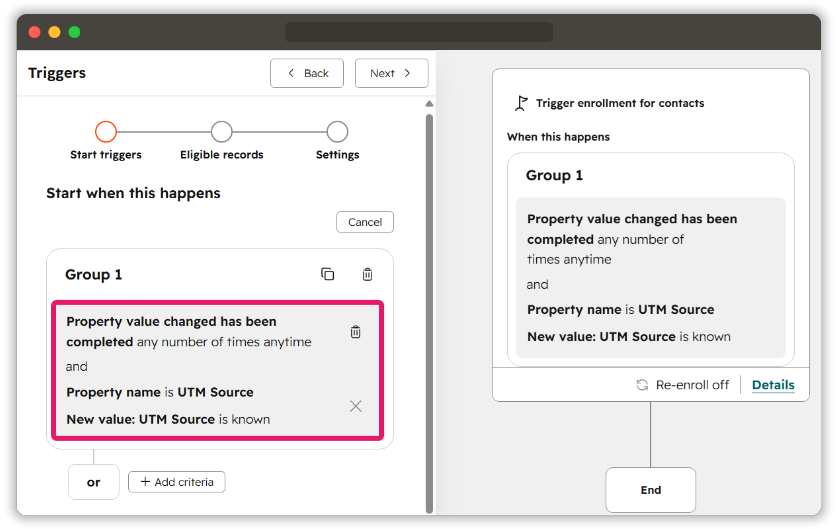The width and height of the screenshot is (837, 529).
Task: Click the macOS green maximize button
Action: pyautogui.click(x=74, y=32)
